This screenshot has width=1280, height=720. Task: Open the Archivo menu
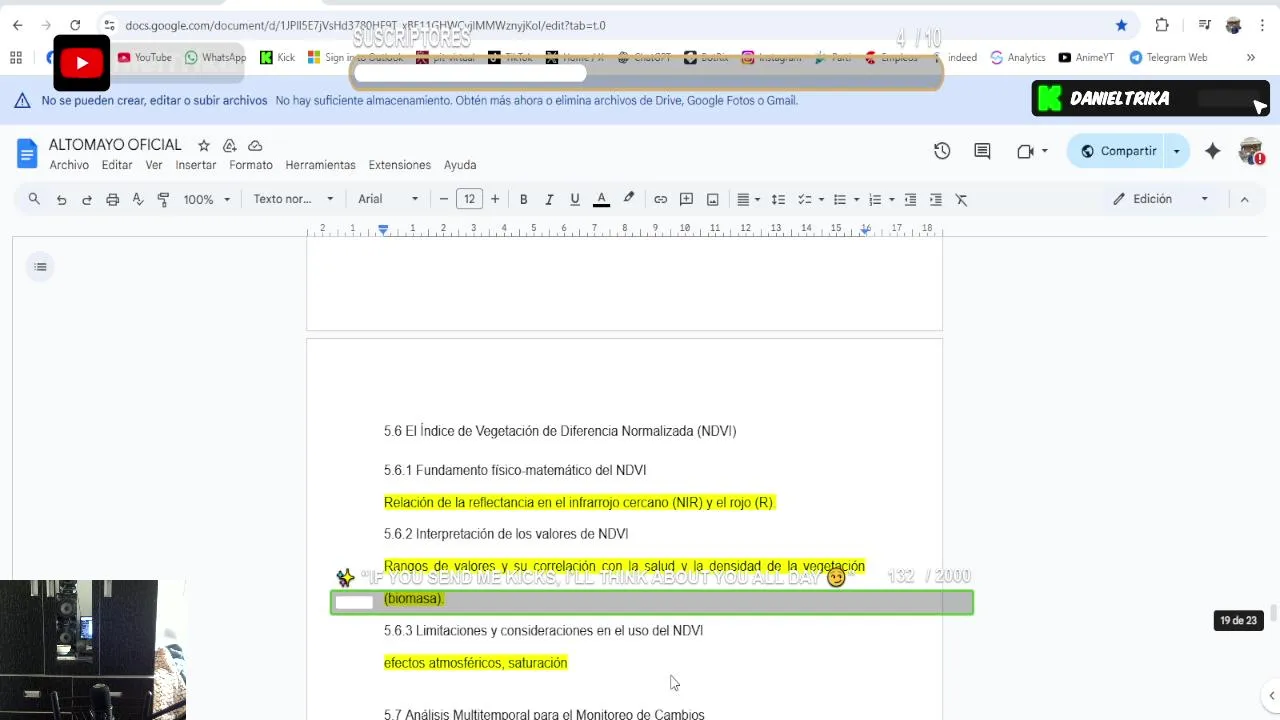[x=69, y=165]
